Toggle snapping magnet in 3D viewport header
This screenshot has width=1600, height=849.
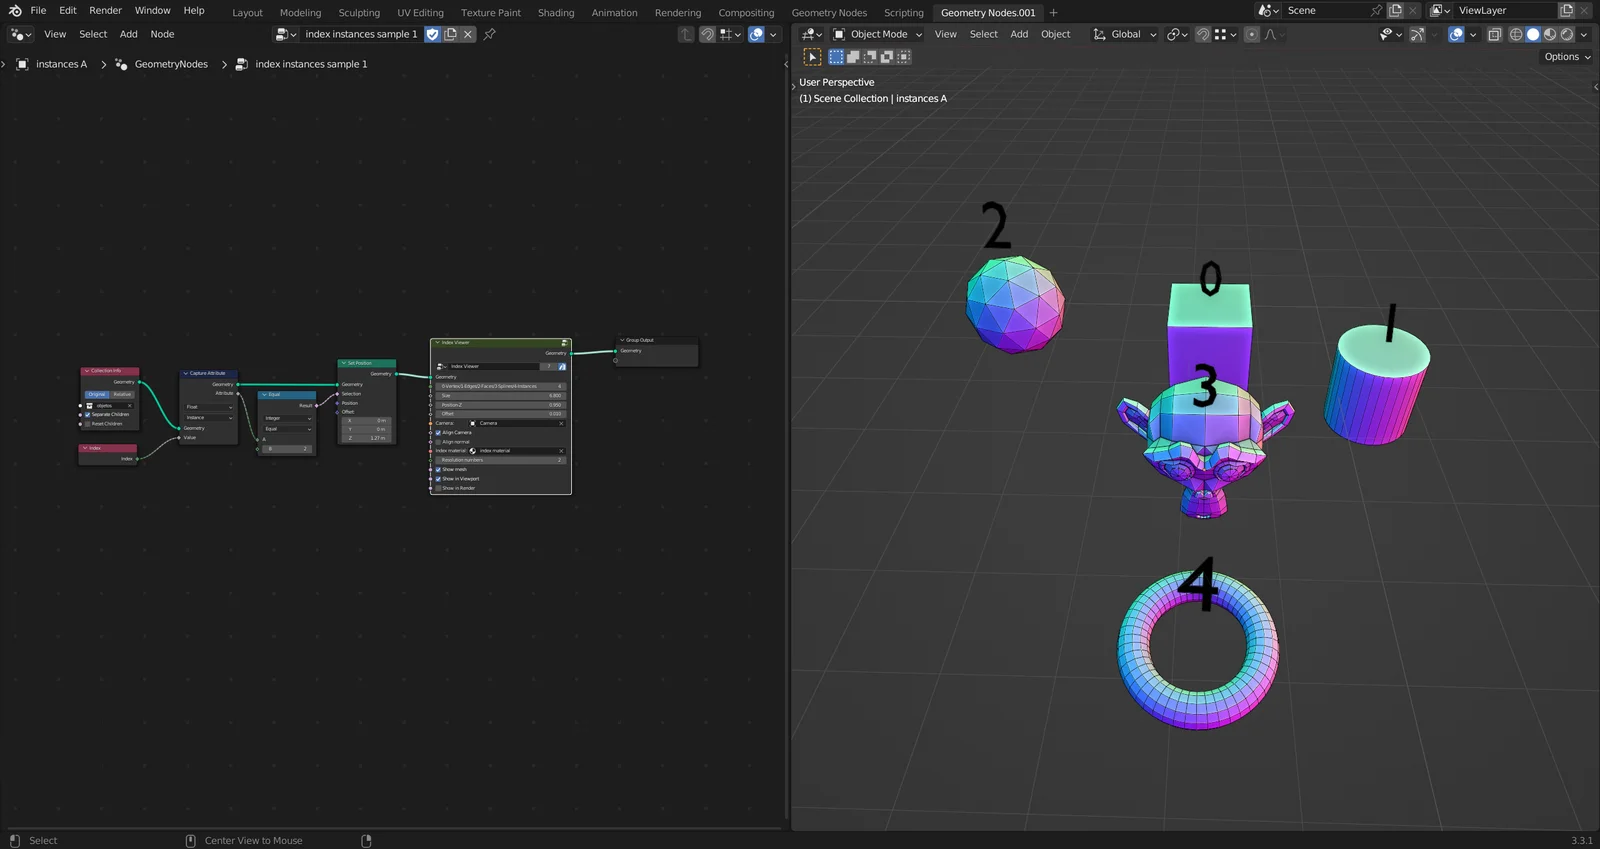(1203, 34)
